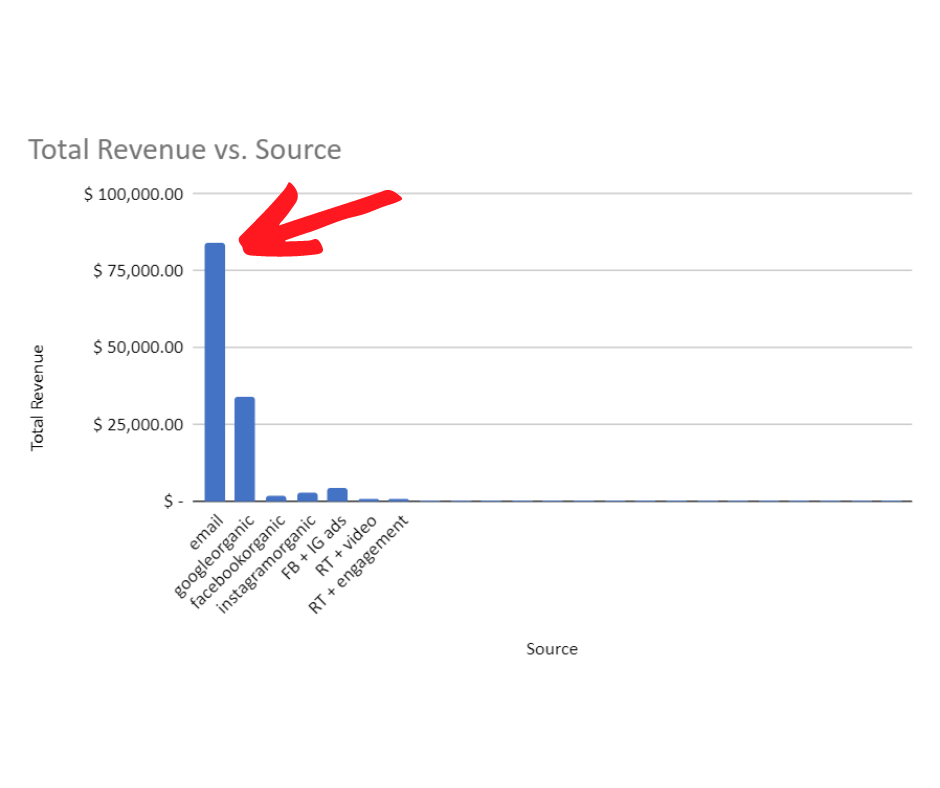Screen dimensions: 940x788
Task: Click the facebookorganic bar
Action: [x=276, y=498]
